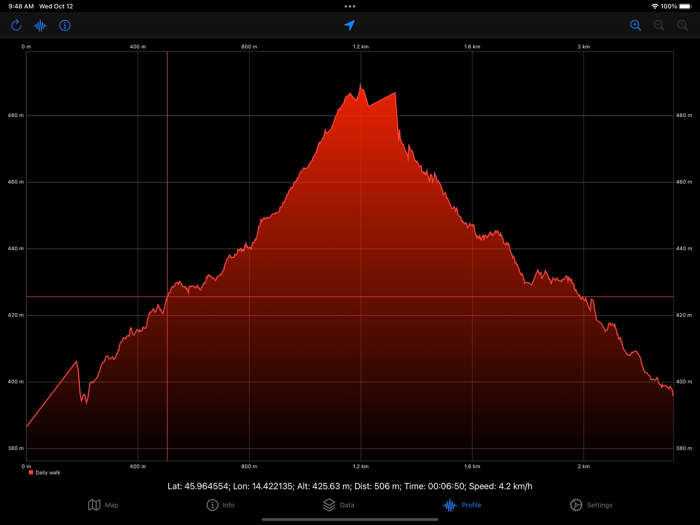Open the Settings tab

591,505
